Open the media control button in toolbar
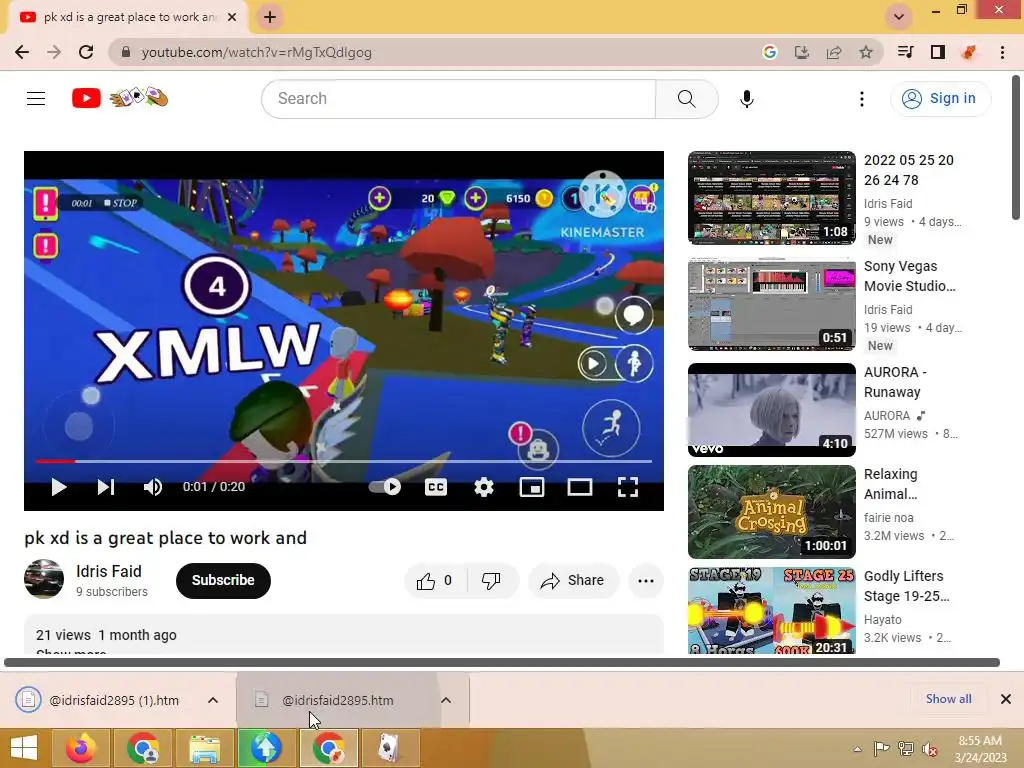This screenshot has height=768, width=1024. point(905,52)
